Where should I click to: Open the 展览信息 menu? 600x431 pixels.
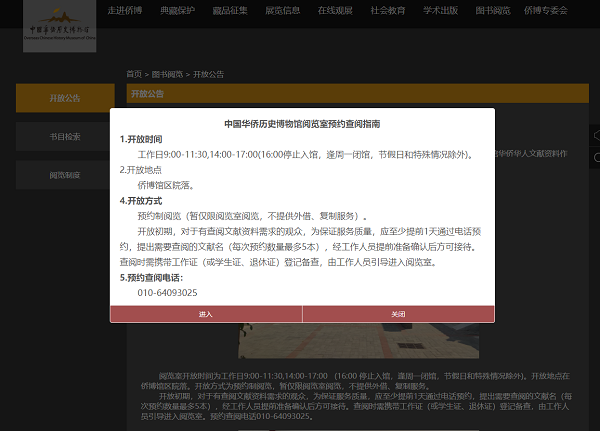pos(282,10)
